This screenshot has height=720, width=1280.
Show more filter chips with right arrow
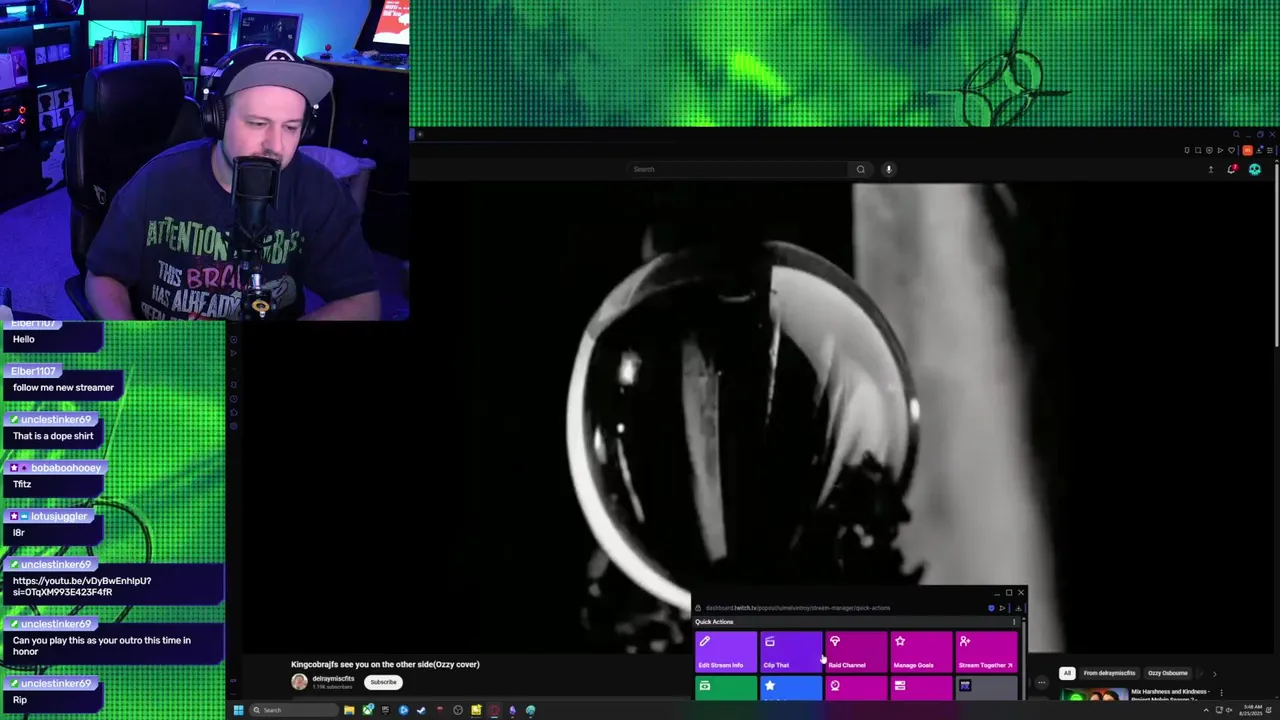pos(1215,673)
